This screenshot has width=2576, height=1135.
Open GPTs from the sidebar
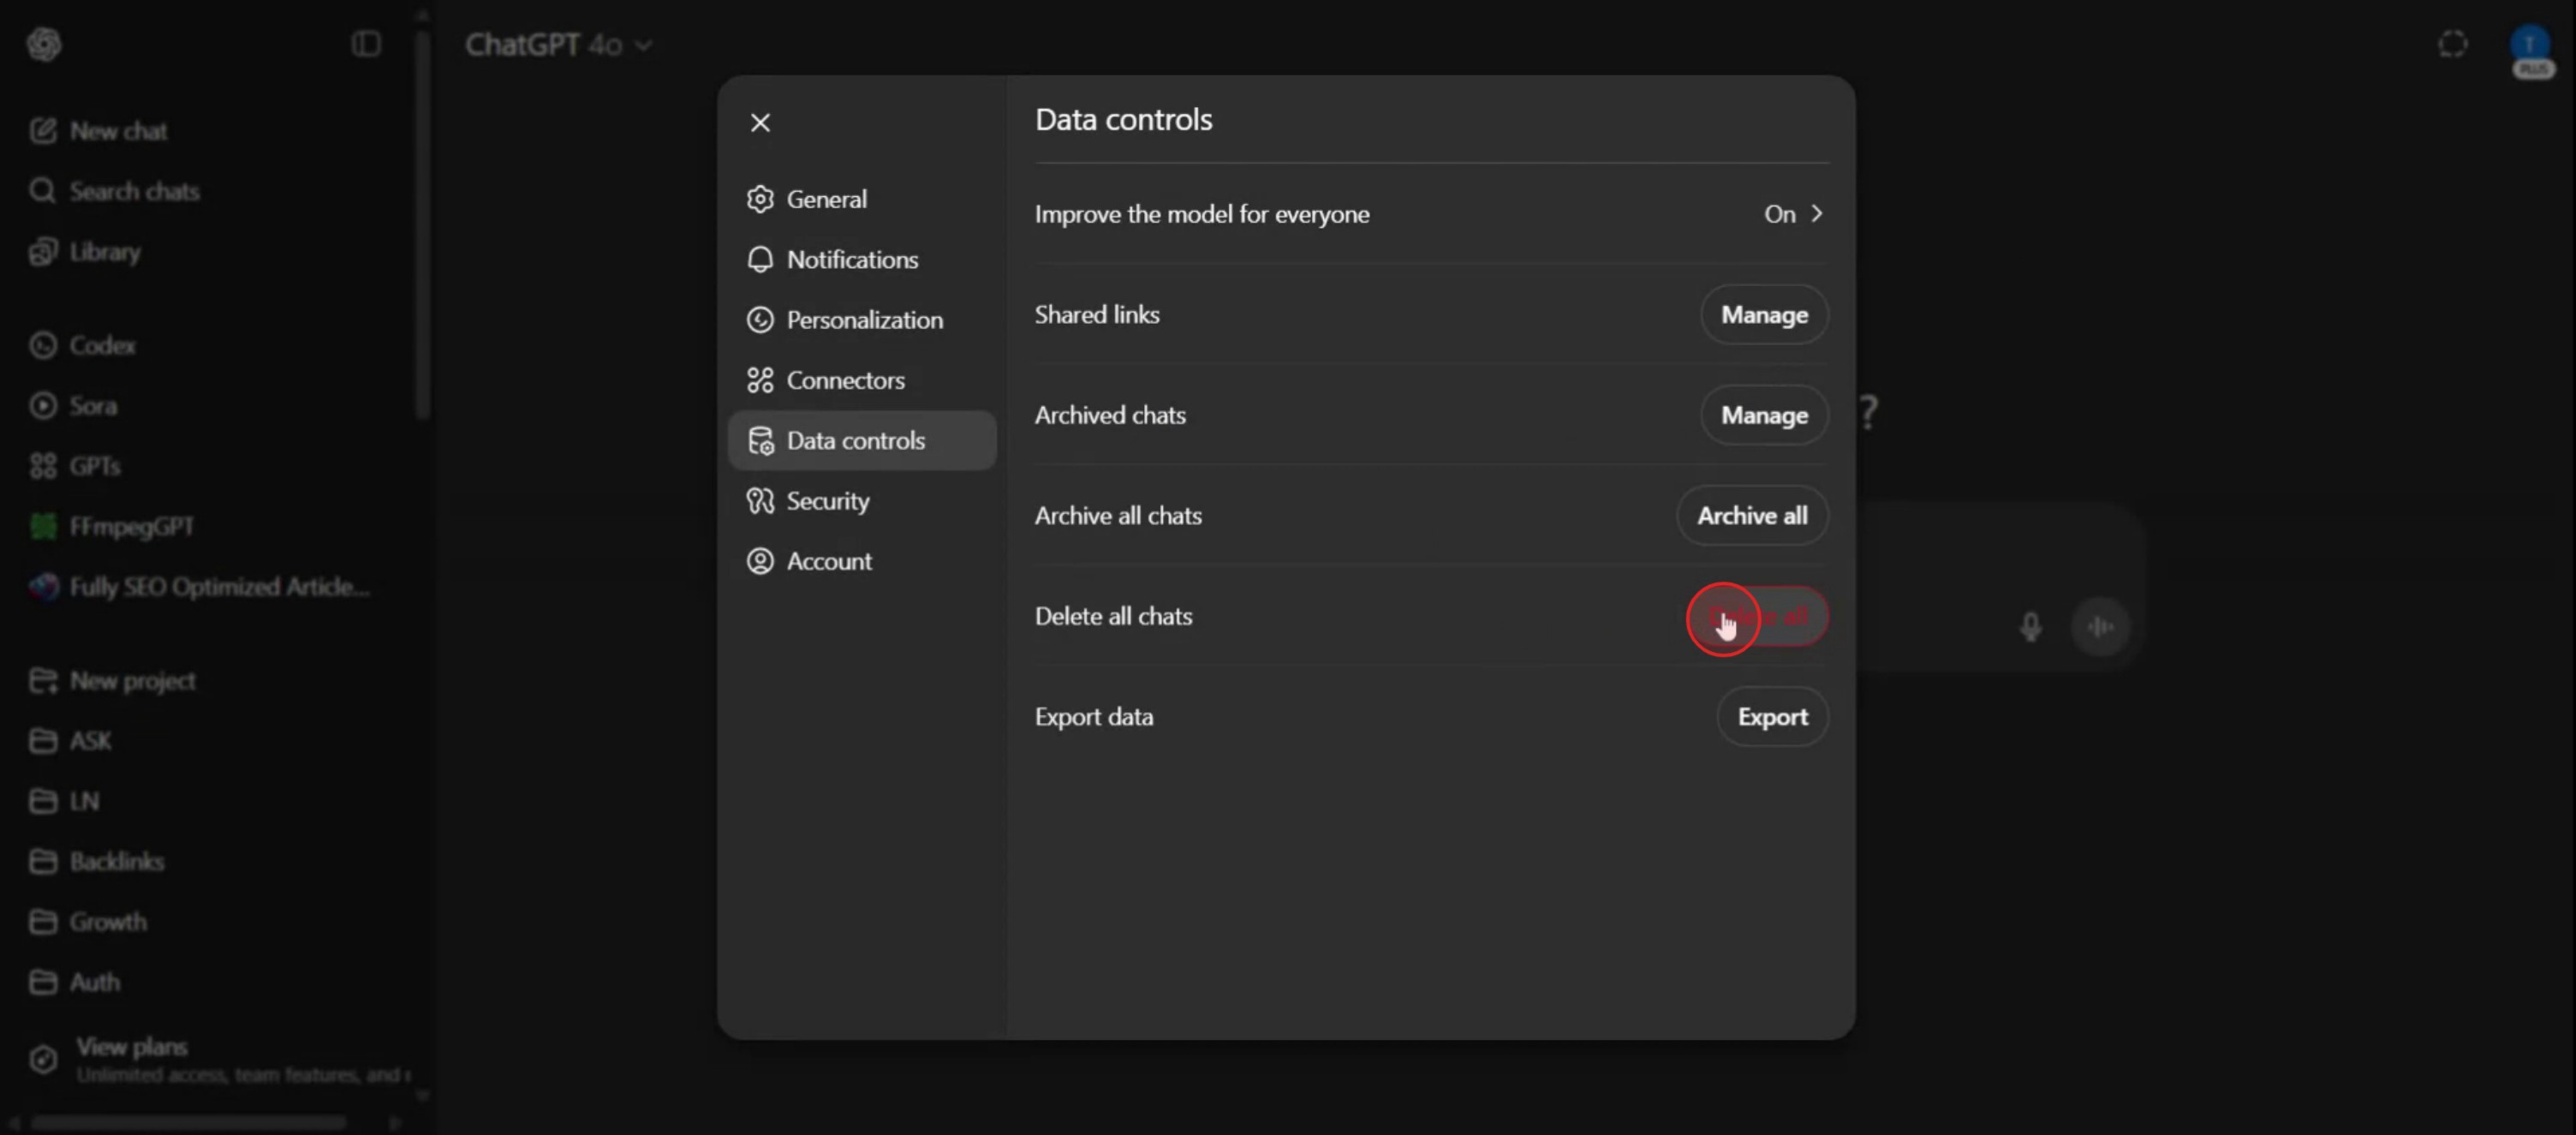point(210,466)
